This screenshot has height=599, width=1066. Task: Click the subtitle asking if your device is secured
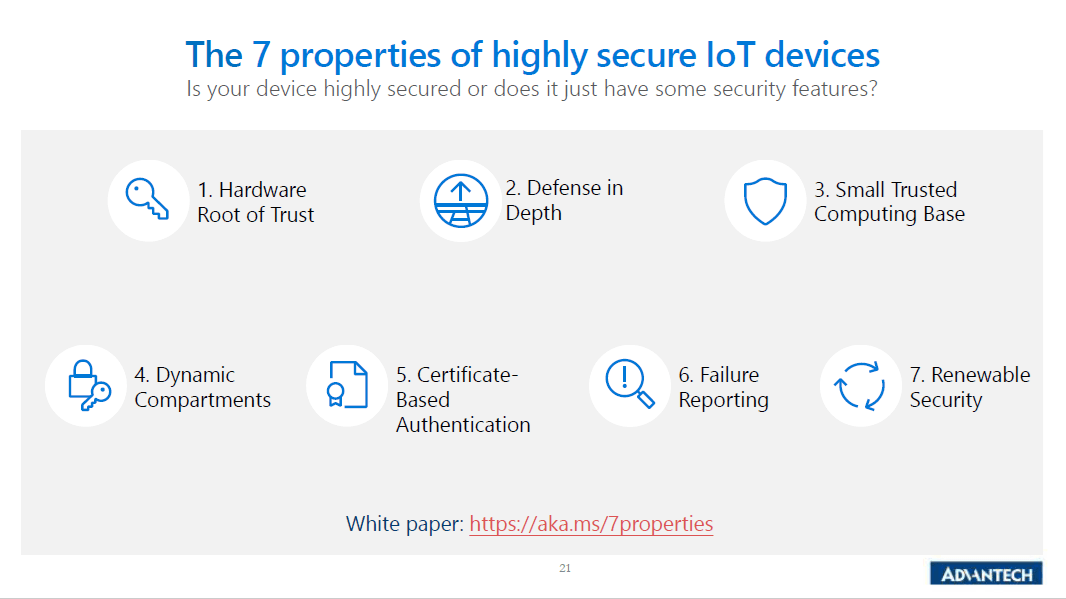pyautogui.click(x=533, y=89)
